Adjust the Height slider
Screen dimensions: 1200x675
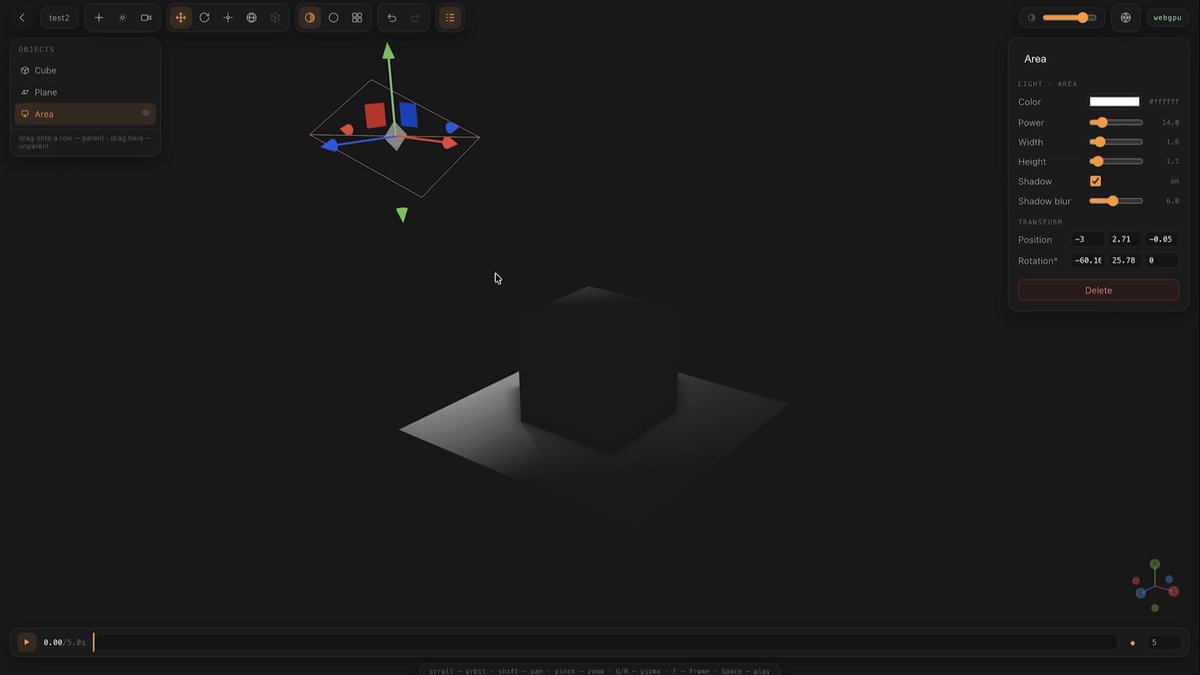pyautogui.click(x=1116, y=161)
